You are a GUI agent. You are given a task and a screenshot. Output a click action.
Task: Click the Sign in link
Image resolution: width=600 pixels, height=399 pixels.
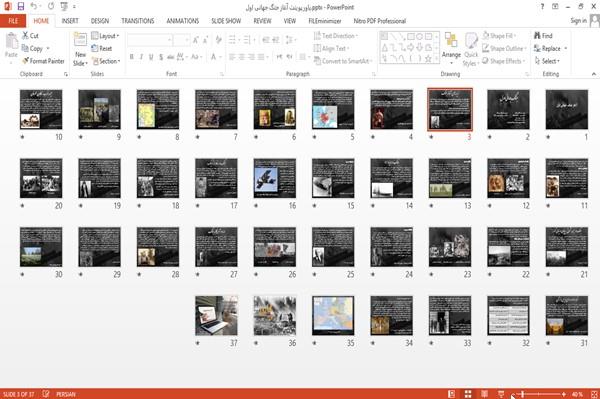point(578,20)
